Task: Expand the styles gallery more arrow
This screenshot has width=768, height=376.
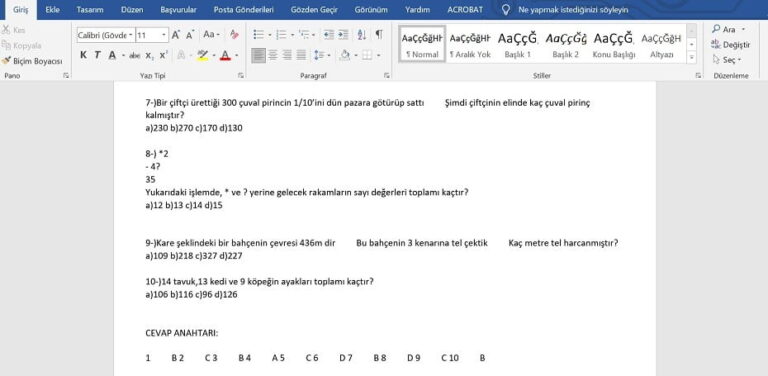Action: point(691,57)
